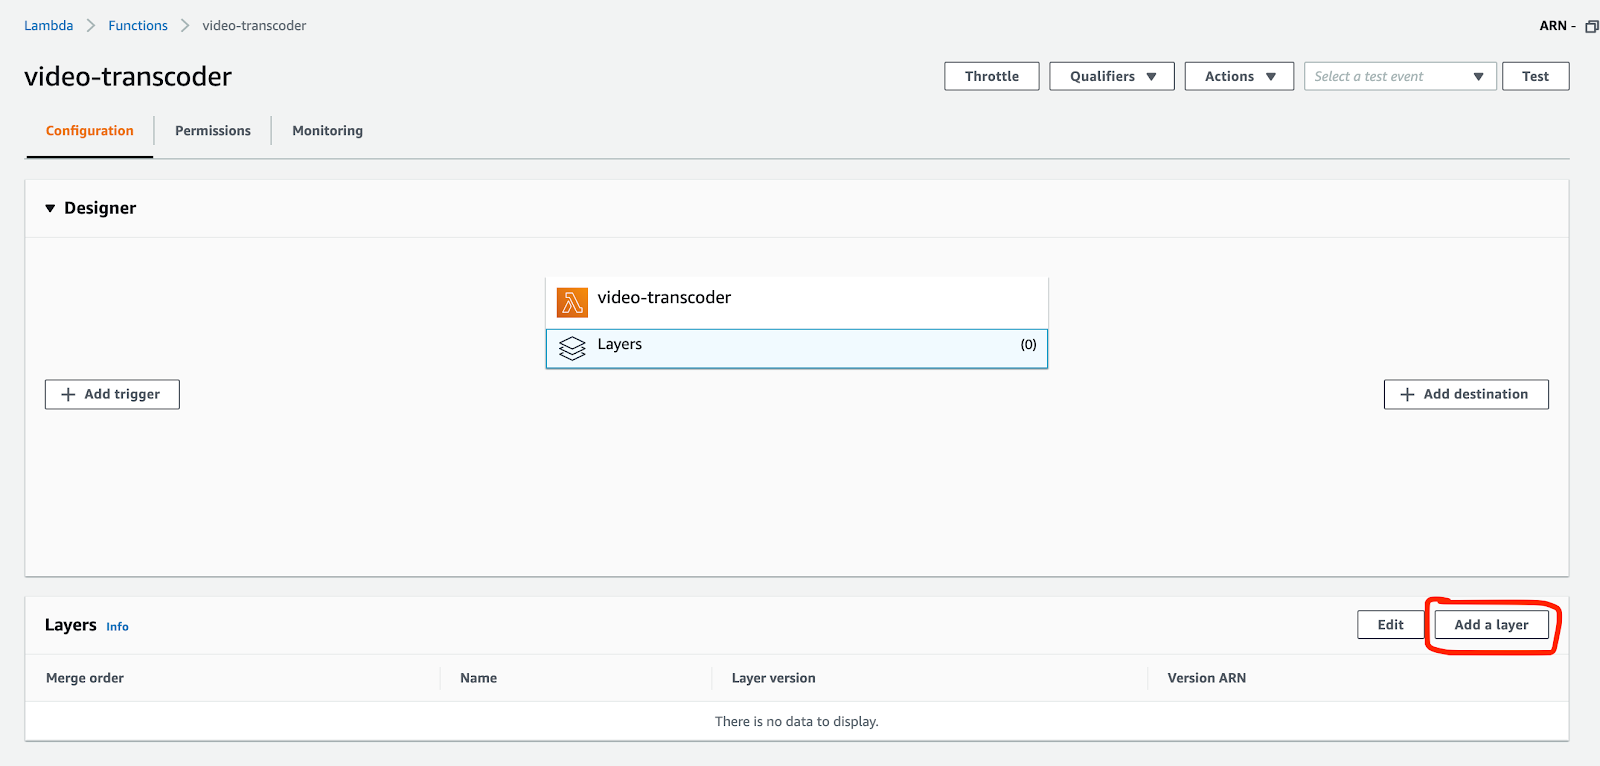Click the Layer version column header
1600x766 pixels.
pos(773,678)
